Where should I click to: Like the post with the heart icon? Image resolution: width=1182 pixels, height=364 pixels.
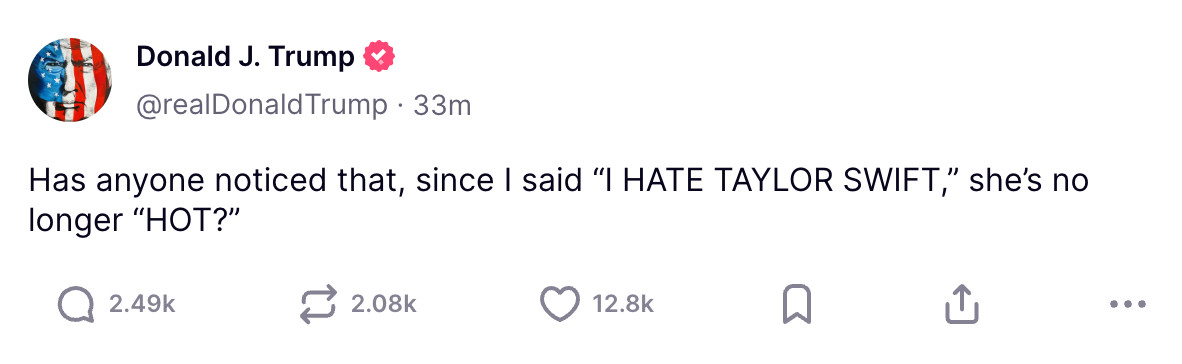point(560,304)
